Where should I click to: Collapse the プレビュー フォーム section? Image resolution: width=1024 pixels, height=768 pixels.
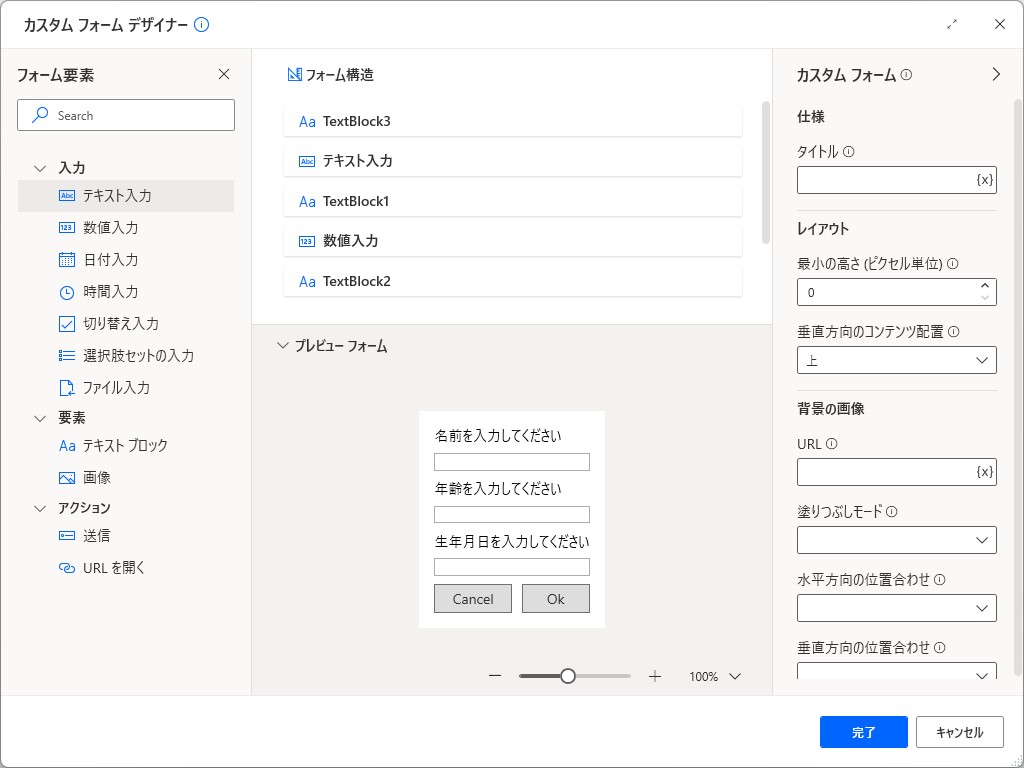pyautogui.click(x=283, y=345)
